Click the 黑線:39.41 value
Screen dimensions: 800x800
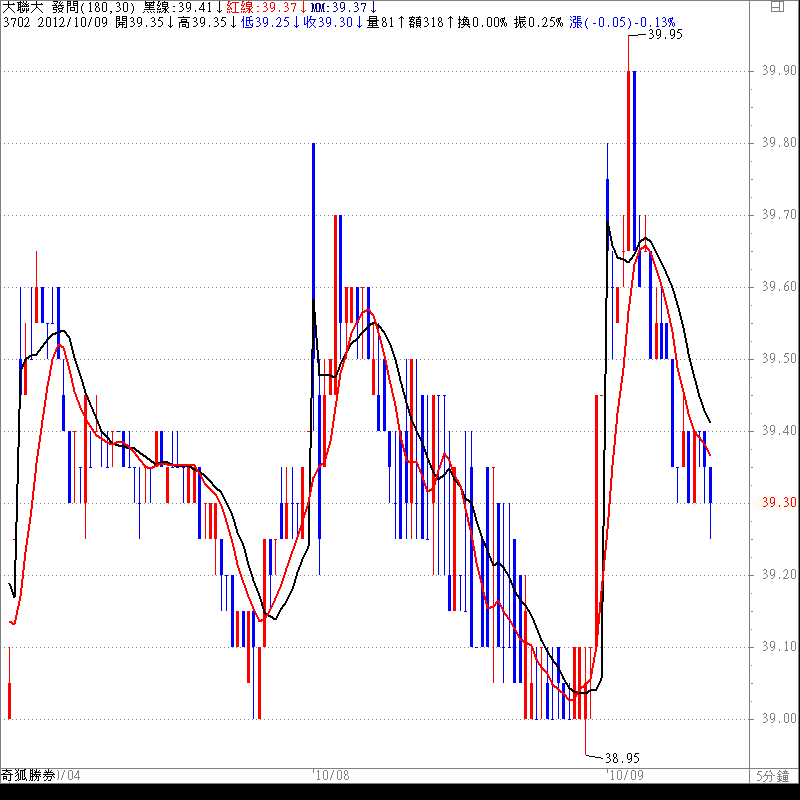pyautogui.click(x=183, y=8)
